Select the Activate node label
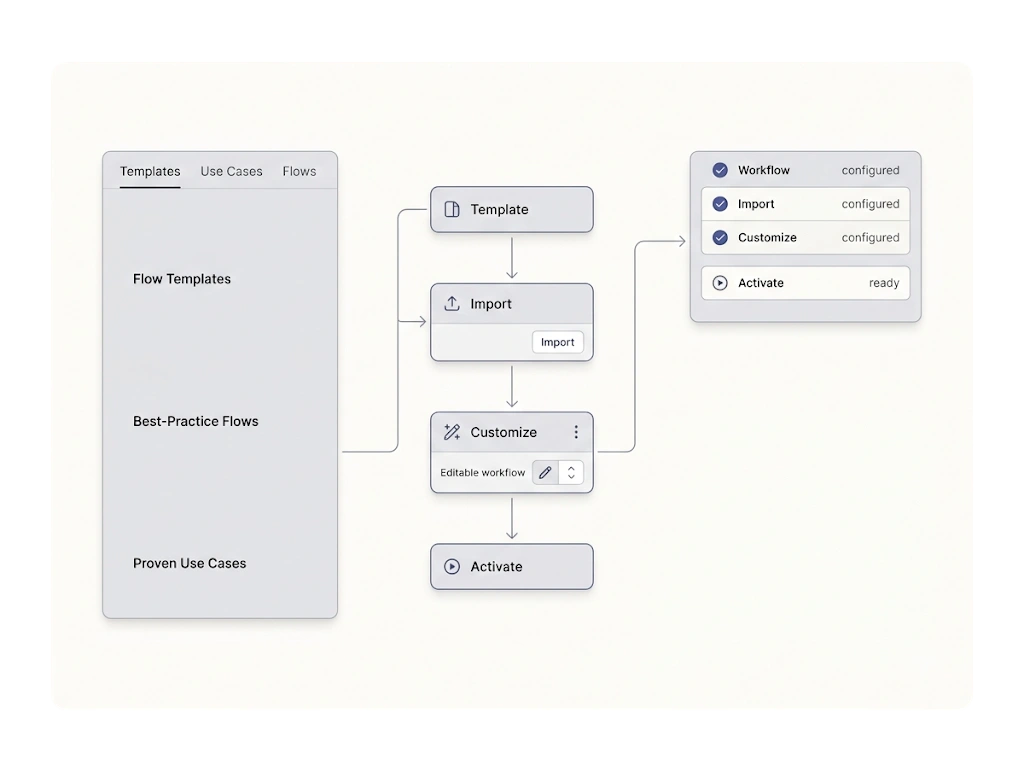The image size is (1024, 765). point(496,567)
